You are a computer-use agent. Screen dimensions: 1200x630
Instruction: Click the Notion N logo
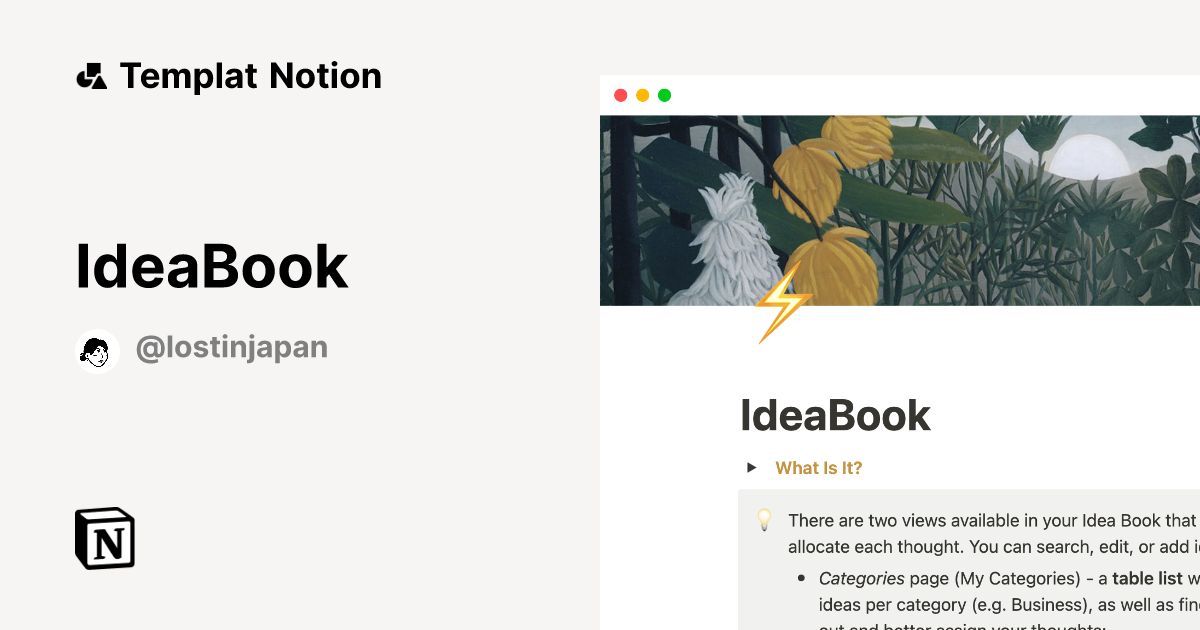104,538
